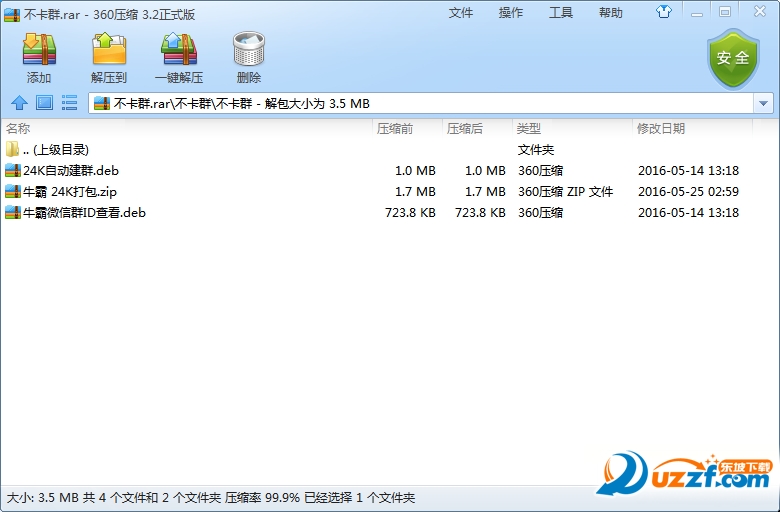Click the archive icon in address bar
Screen dimensions: 780x512
pos(101,103)
